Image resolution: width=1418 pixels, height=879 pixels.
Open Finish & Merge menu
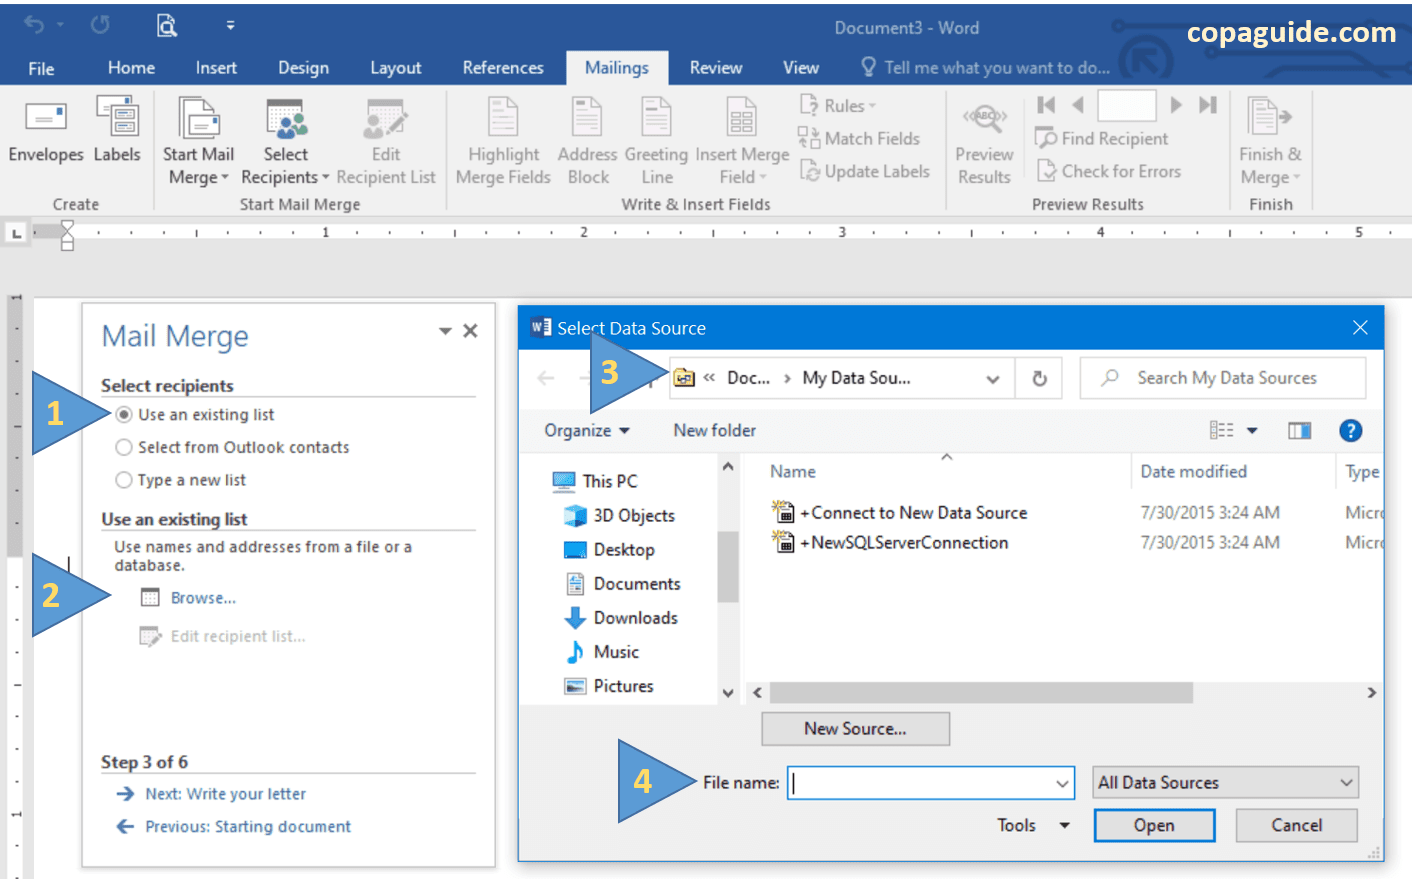click(x=1270, y=141)
